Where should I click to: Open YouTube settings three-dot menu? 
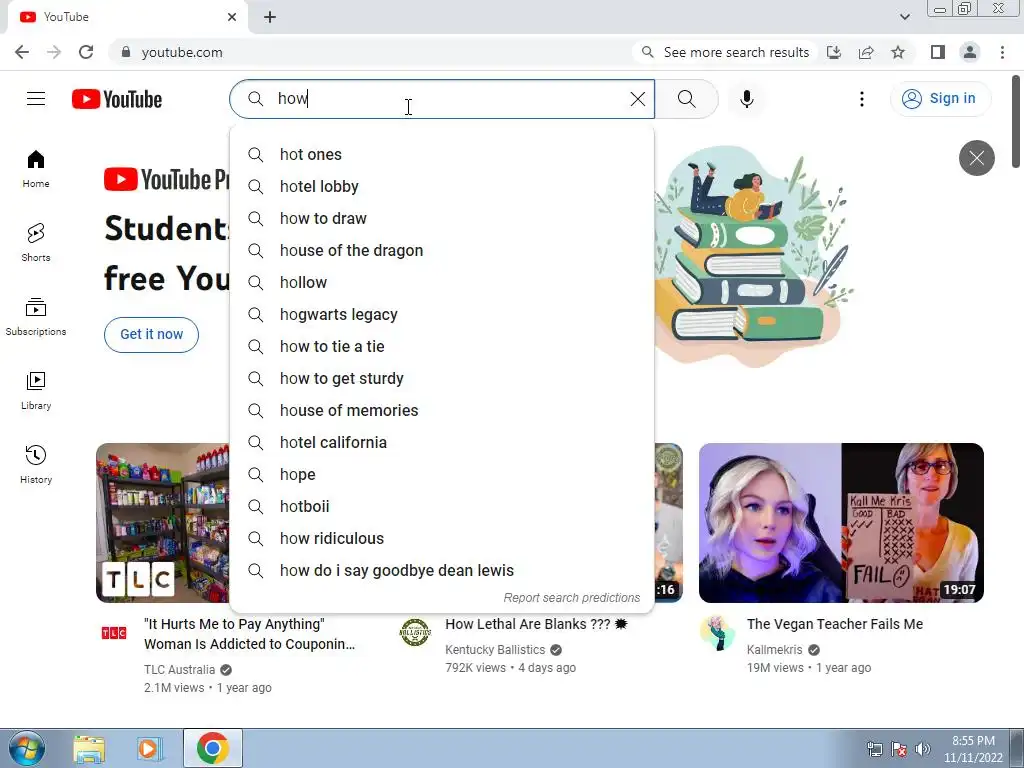pyautogui.click(x=862, y=99)
